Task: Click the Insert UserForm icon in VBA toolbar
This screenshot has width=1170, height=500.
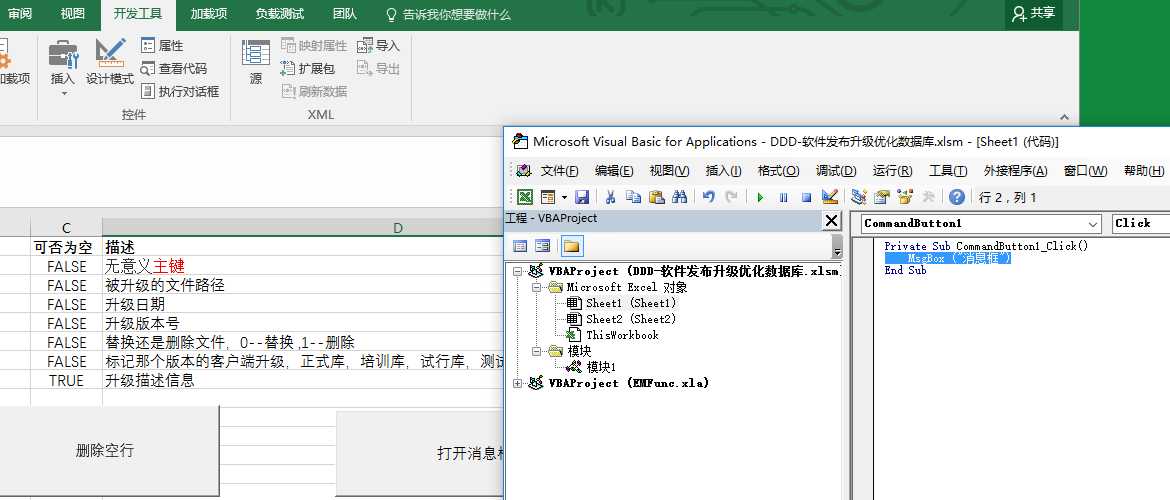Action: click(548, 197)
